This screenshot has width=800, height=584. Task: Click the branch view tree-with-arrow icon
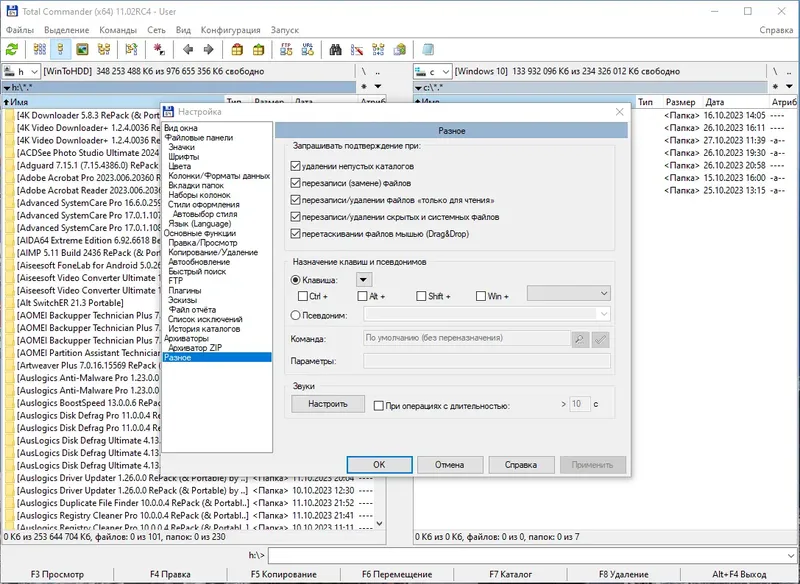click(132, 49)
